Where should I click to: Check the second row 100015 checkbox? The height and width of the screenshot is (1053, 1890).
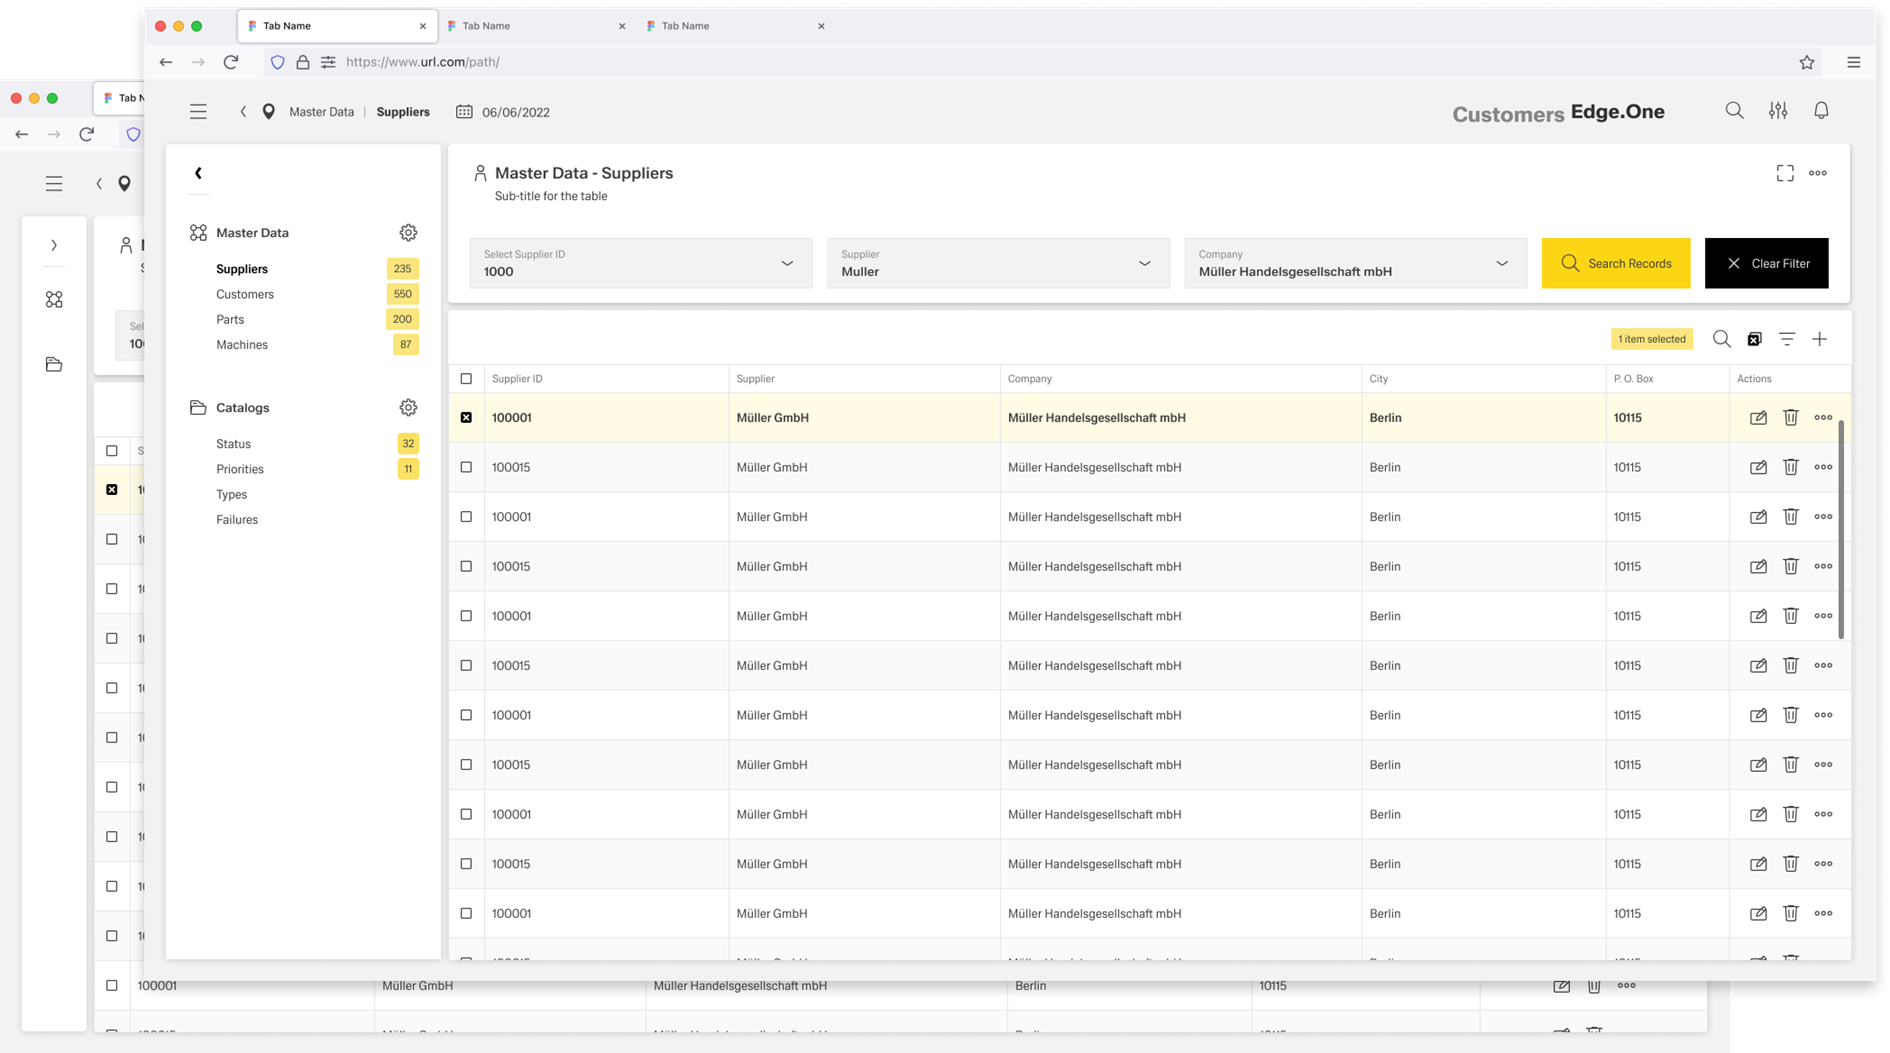(x=466, y=467)
